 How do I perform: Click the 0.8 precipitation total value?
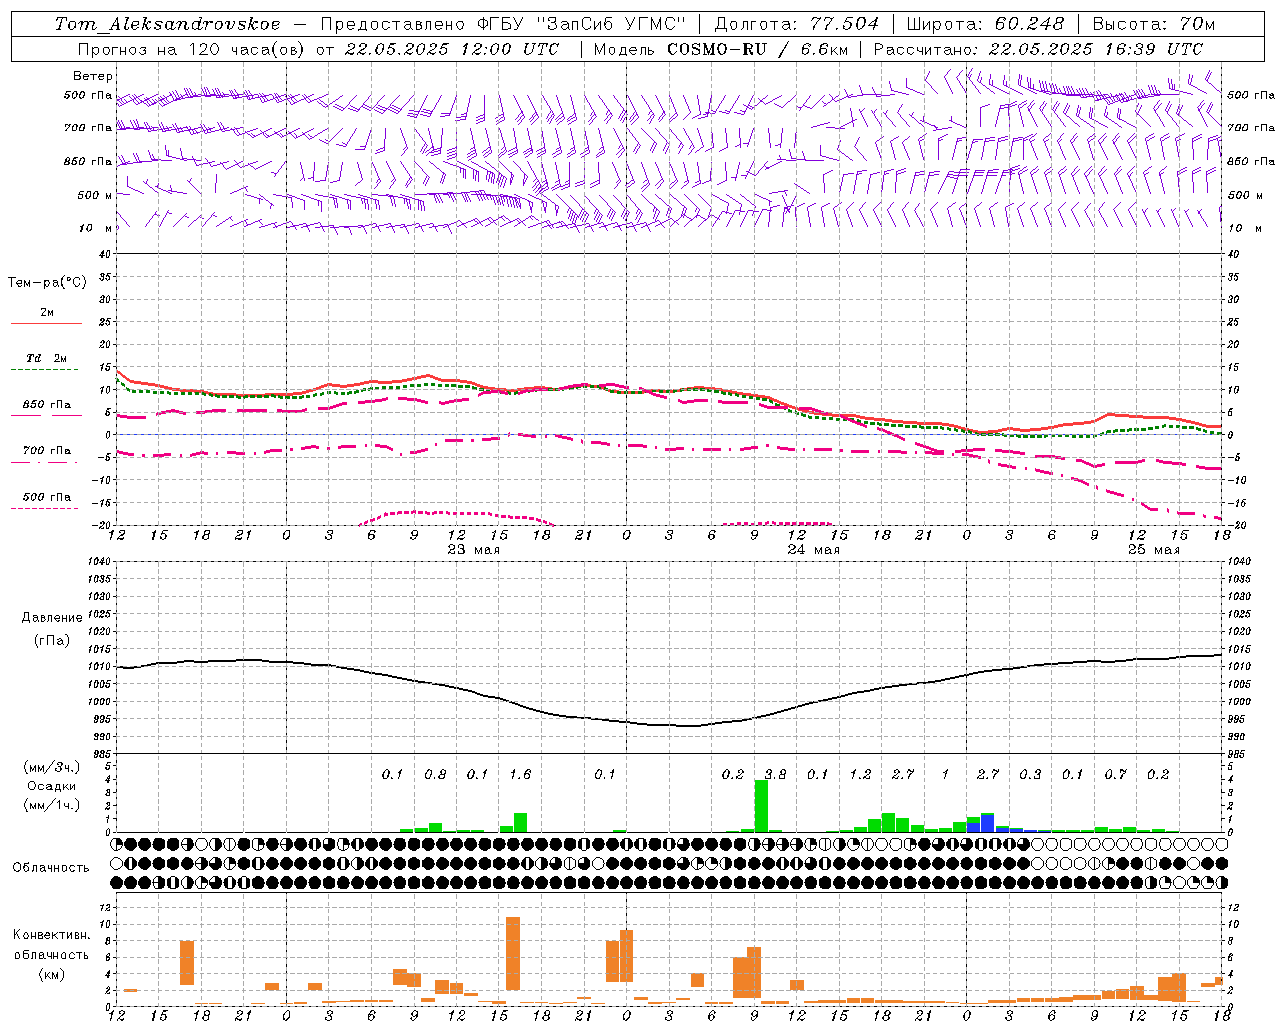pyautogui.click(x=435, y=774)
